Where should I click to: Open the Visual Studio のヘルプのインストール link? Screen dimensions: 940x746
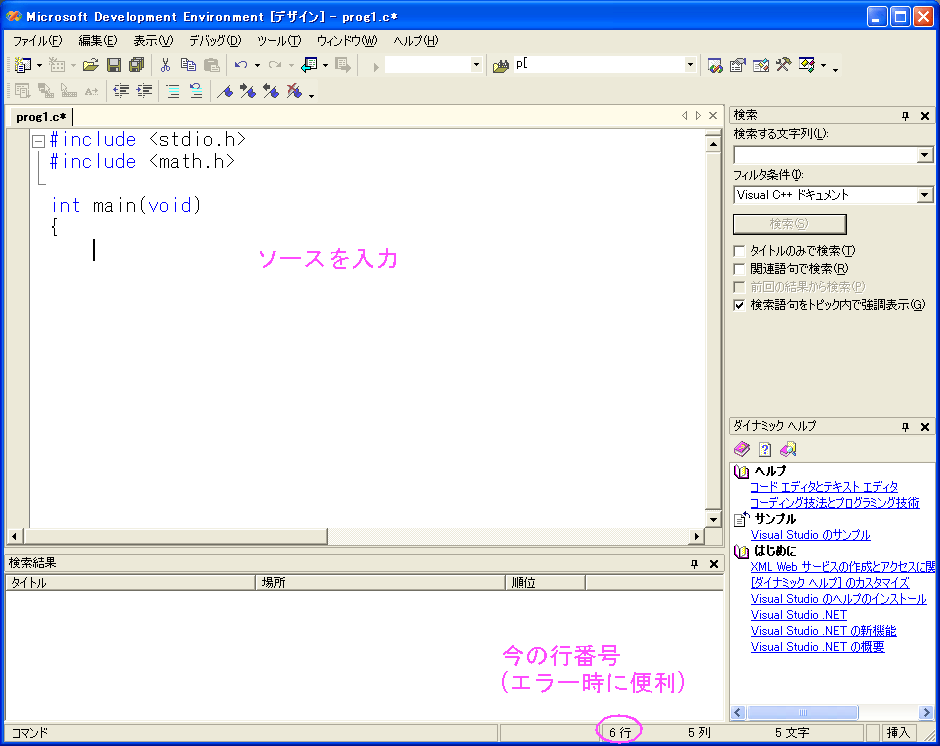pyautogui.click(x=838, y=599)
